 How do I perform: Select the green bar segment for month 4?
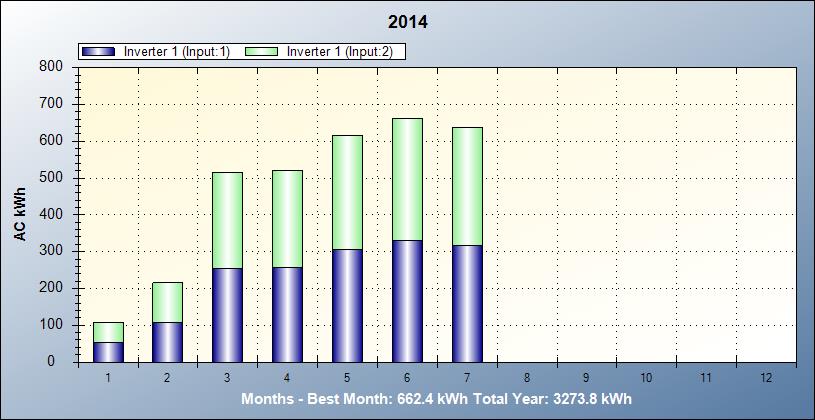coord(287,218)
